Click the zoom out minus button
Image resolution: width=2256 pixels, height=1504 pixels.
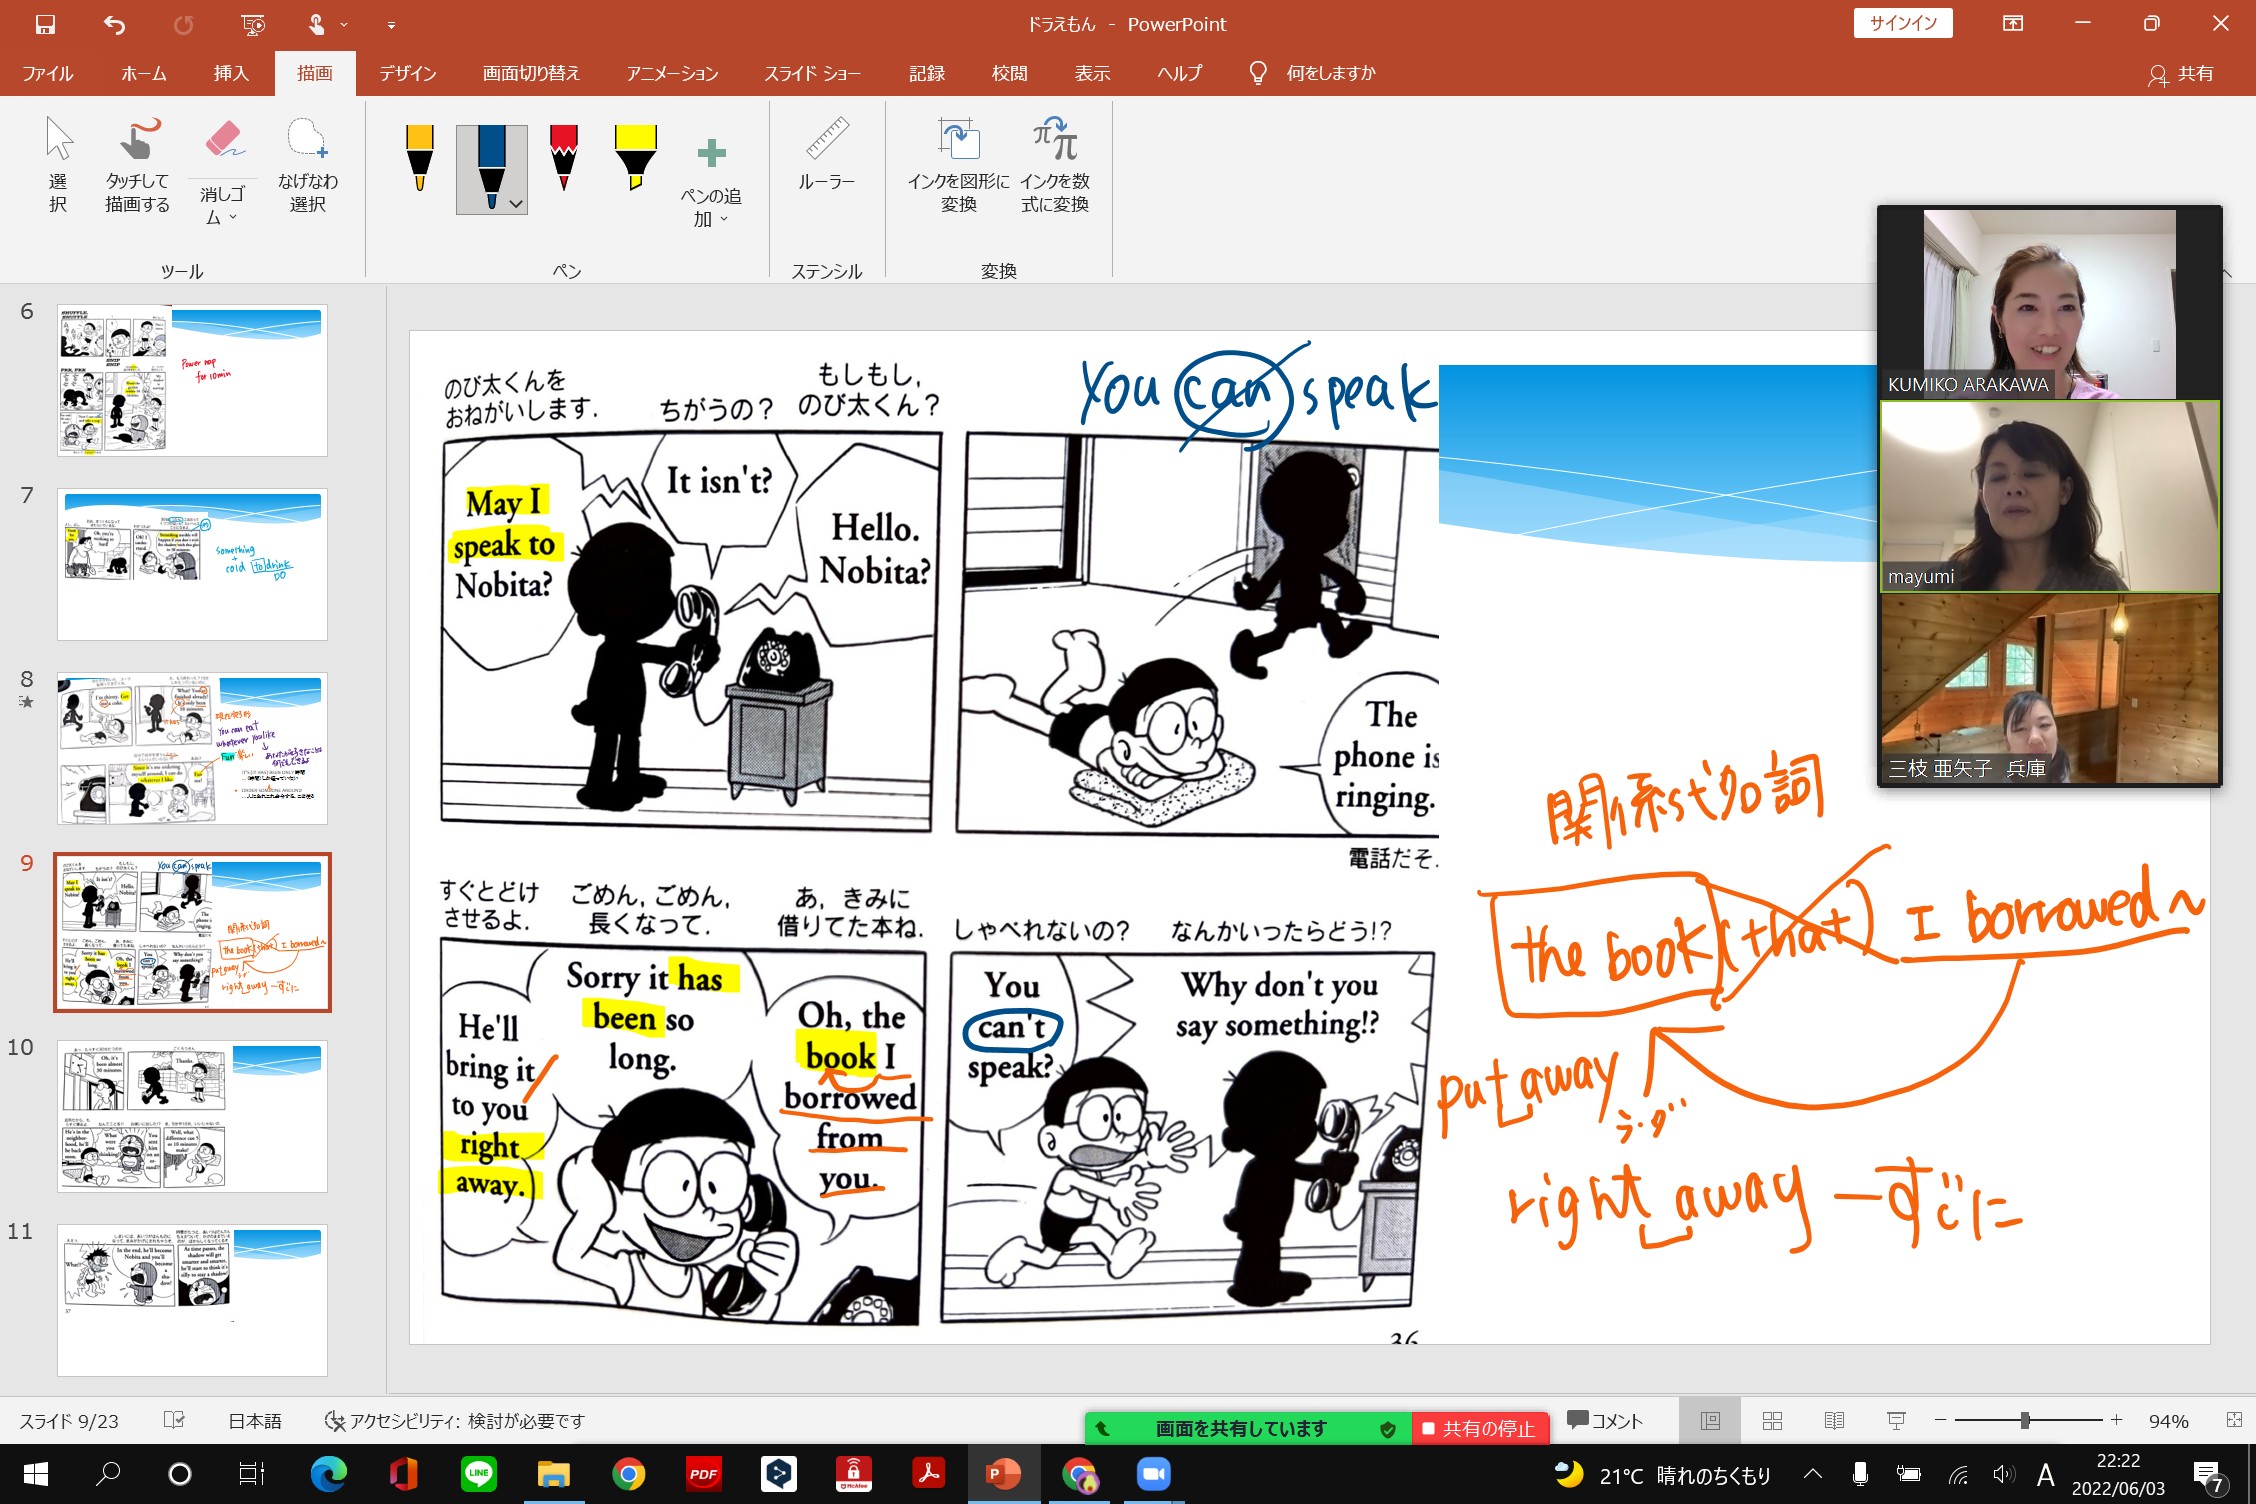tap(1941, 1420)
